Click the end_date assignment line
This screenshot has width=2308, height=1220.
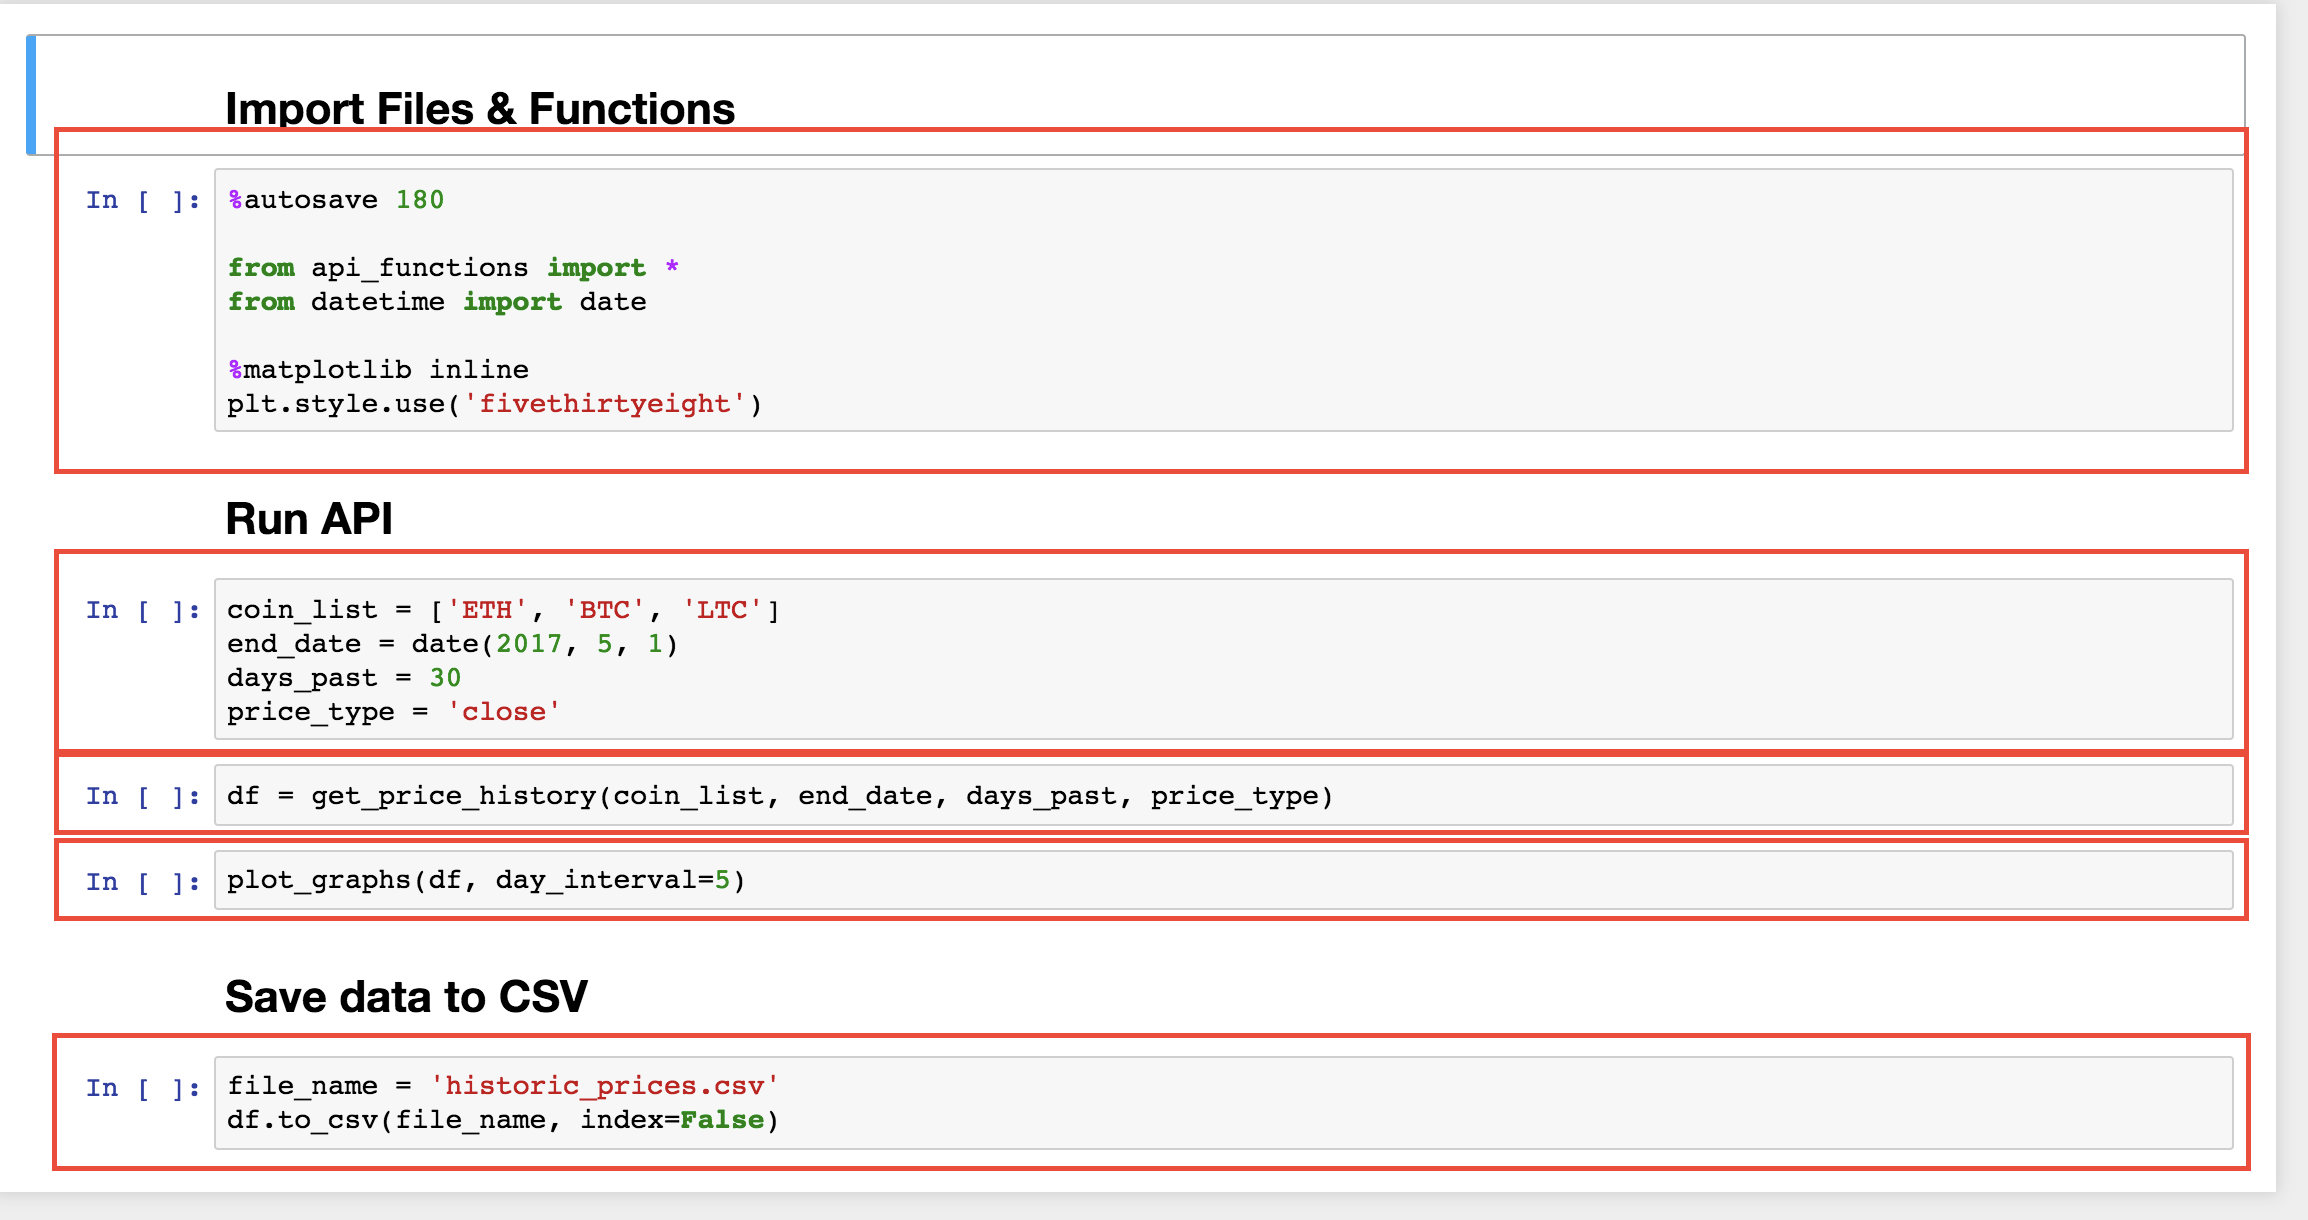453,644
